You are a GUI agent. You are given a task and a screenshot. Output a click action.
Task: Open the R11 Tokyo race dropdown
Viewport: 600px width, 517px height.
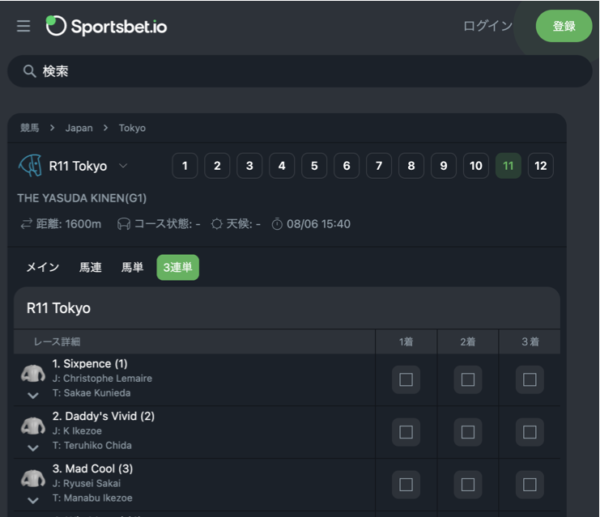pos(123,166)
